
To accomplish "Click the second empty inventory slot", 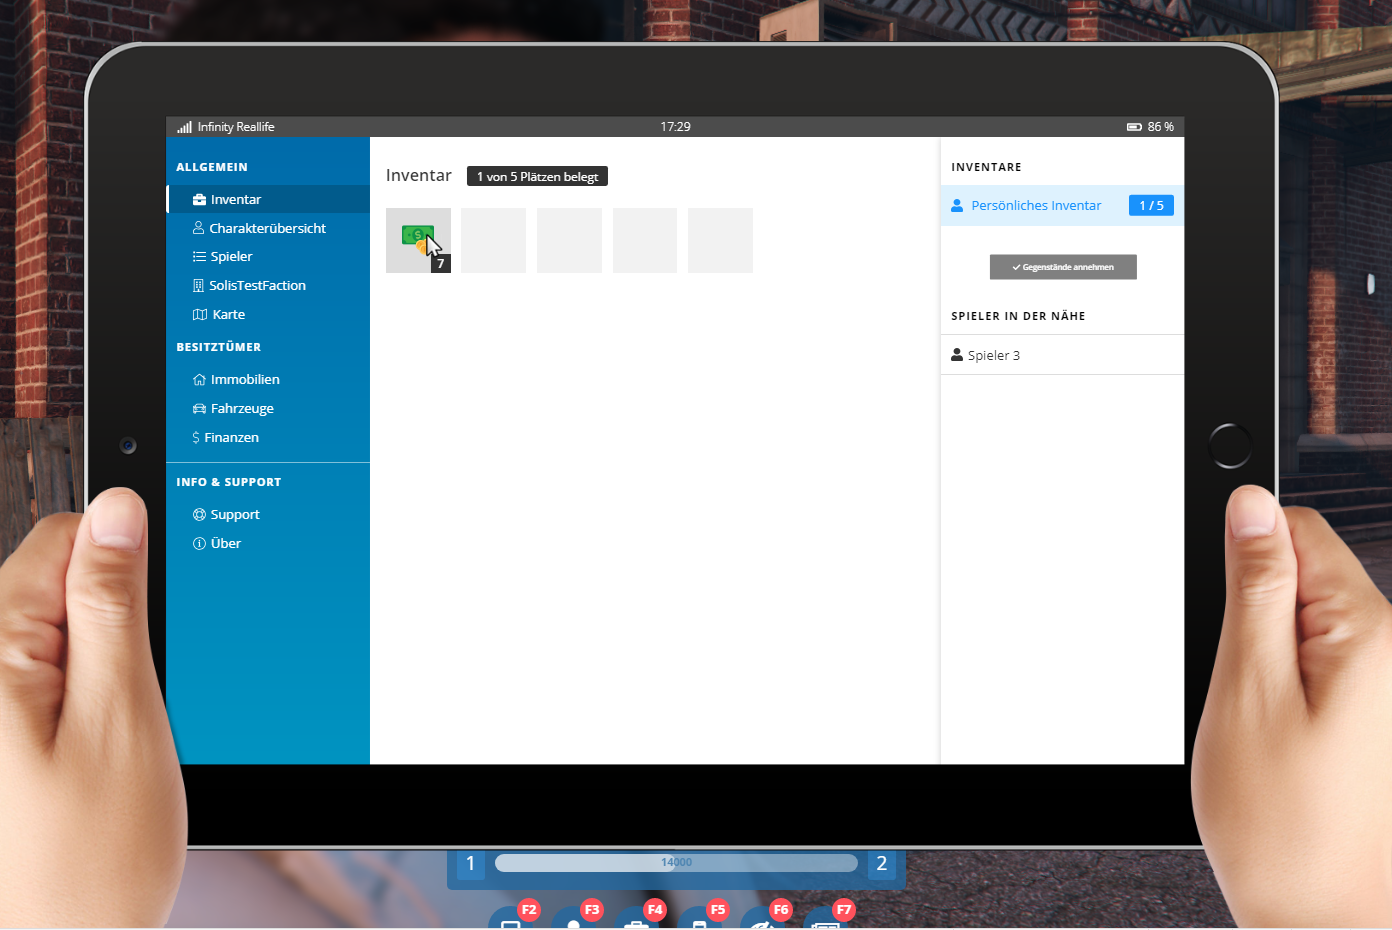I will (569, 240).
